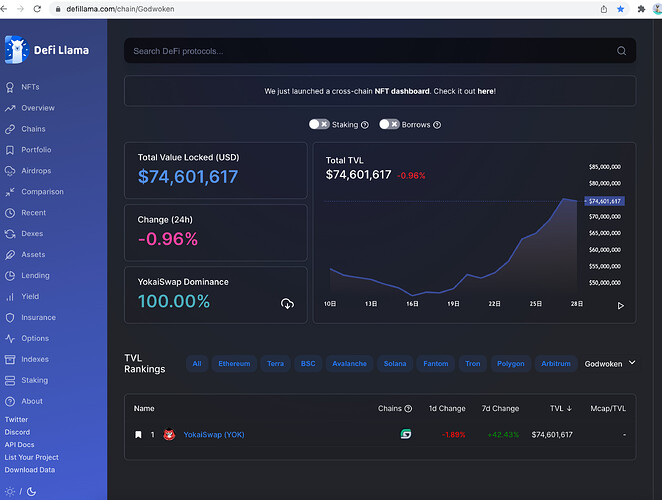Open the About page

coord(24,401)
